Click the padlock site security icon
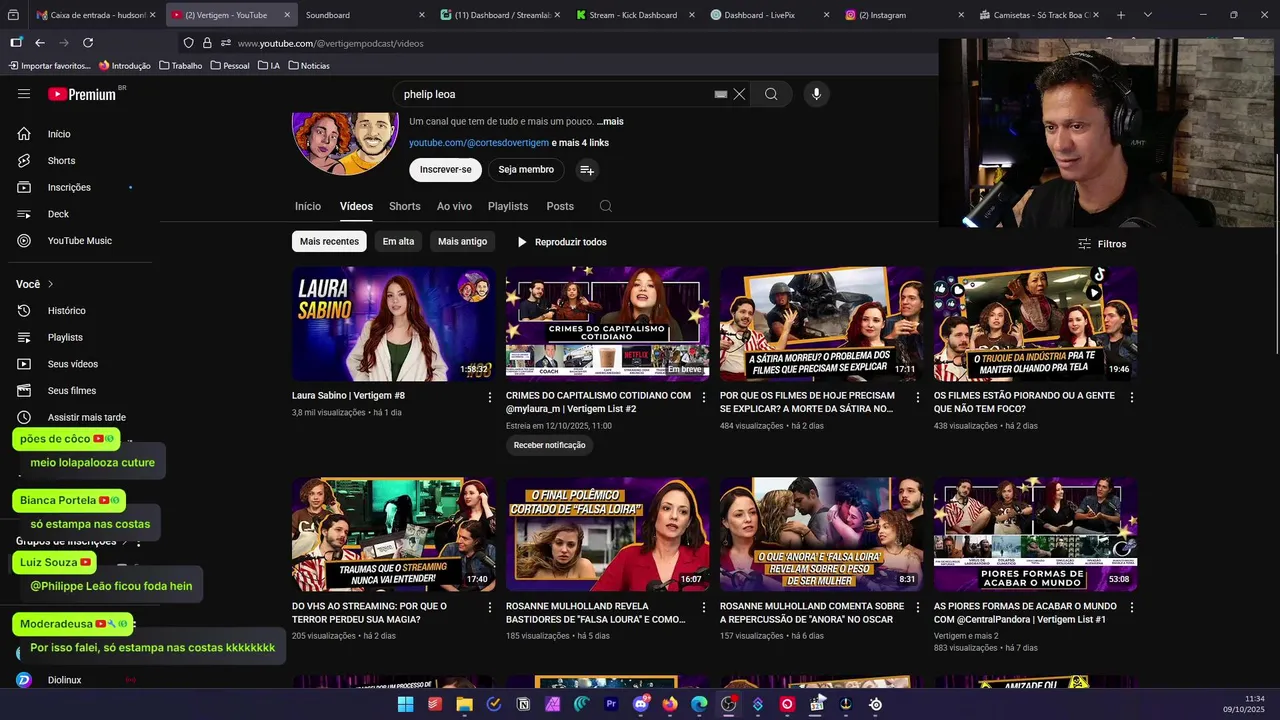Screen dimensions: 1280x720 coord(207,43)
